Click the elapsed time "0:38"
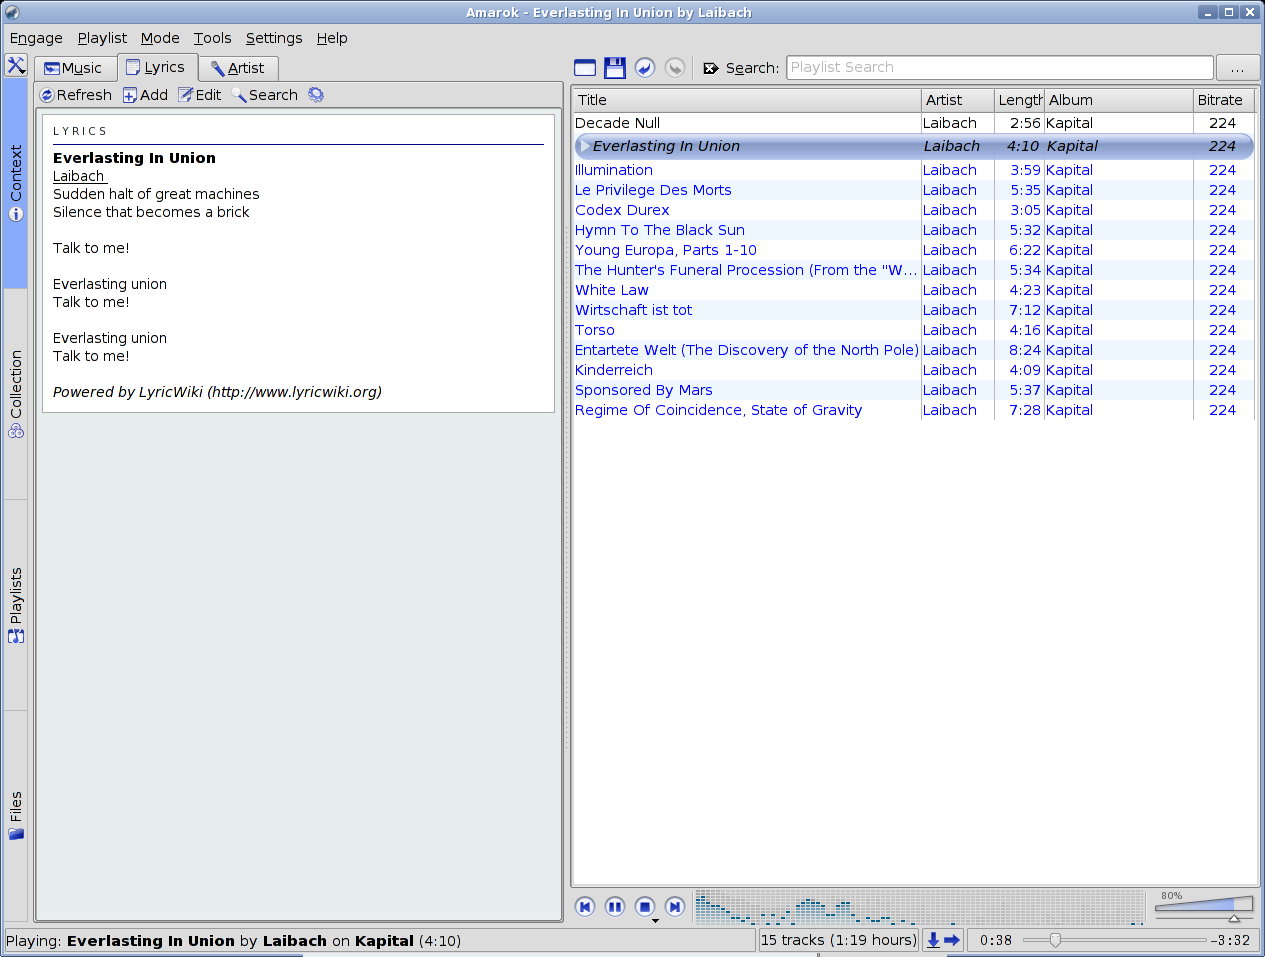Image resolution: width=1265 pixels, height=957 pixels. [x=996, y=940]
